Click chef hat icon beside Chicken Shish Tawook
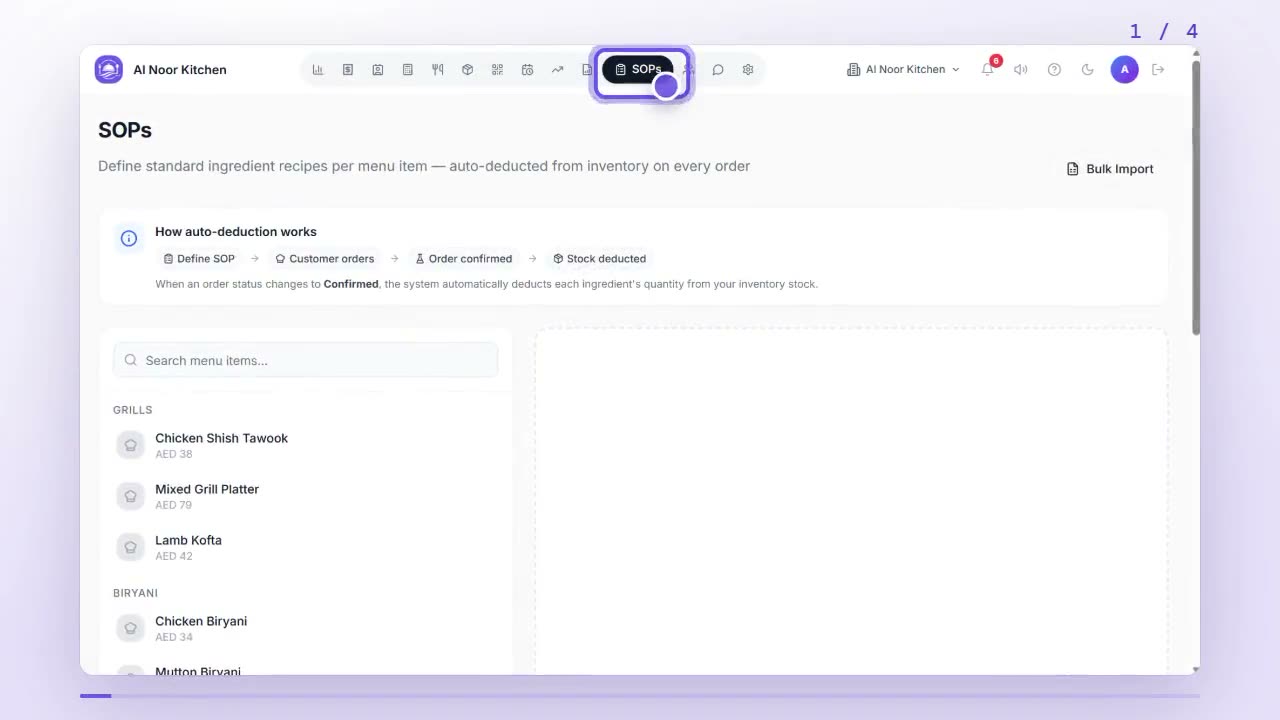 coord(131,445)
